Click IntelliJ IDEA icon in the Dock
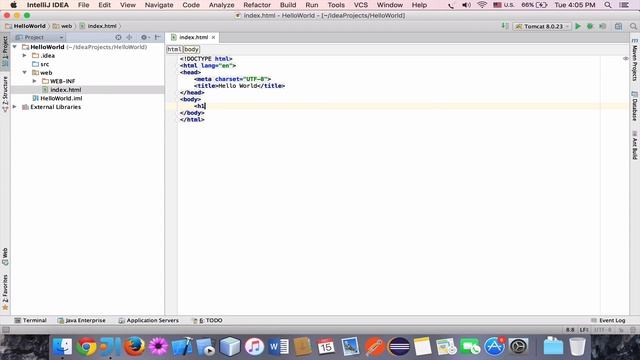 pyautogui.click(x=110, y=347)
